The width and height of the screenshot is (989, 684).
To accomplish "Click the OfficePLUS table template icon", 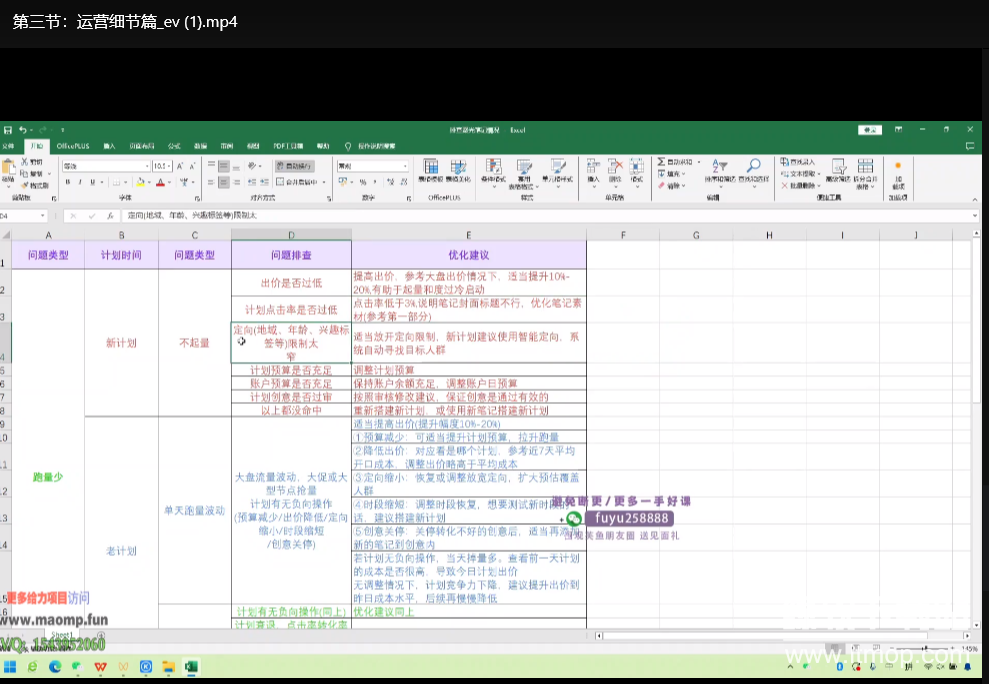I will pos(431,167).
